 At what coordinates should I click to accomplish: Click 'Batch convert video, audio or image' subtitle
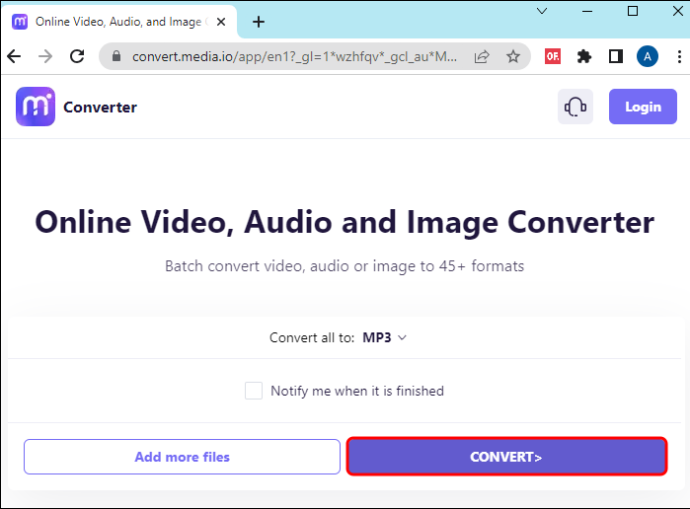[x=345, y=266]
